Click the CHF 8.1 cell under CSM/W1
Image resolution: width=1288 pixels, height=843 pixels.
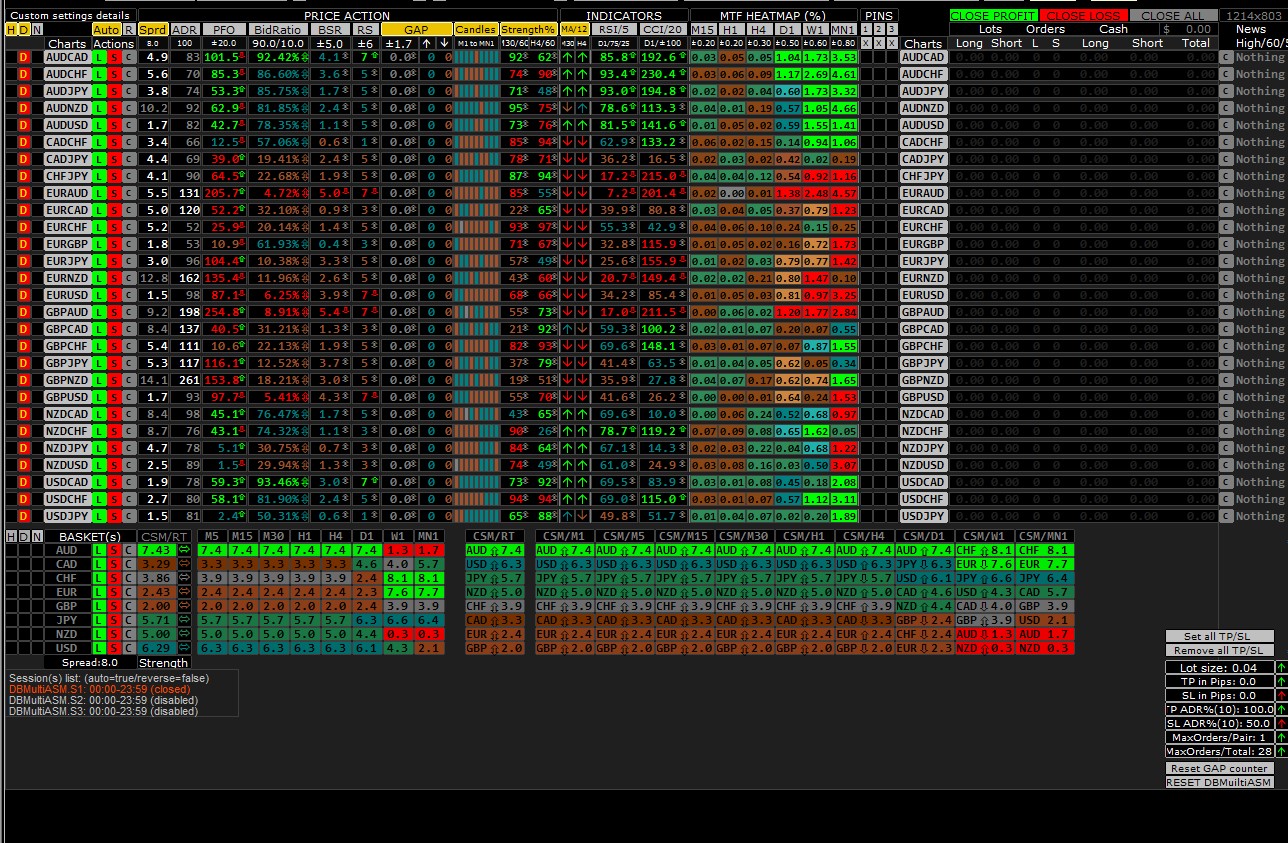(983, 550)
